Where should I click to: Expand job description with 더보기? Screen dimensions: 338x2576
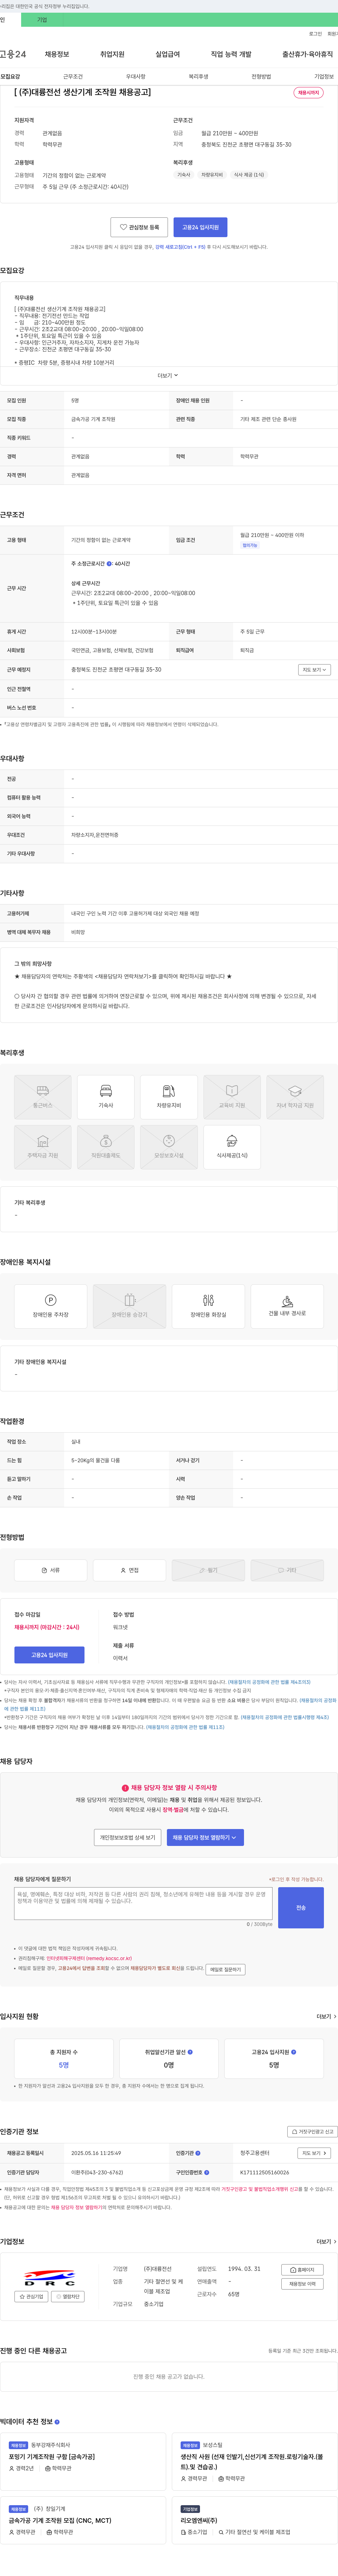168,376
